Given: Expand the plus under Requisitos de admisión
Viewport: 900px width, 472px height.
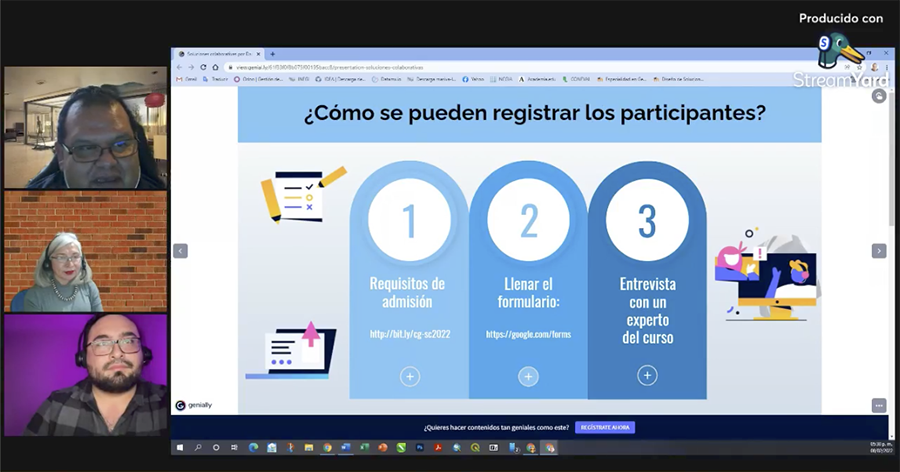Looking at the screenshot, I should pos(410,377).
